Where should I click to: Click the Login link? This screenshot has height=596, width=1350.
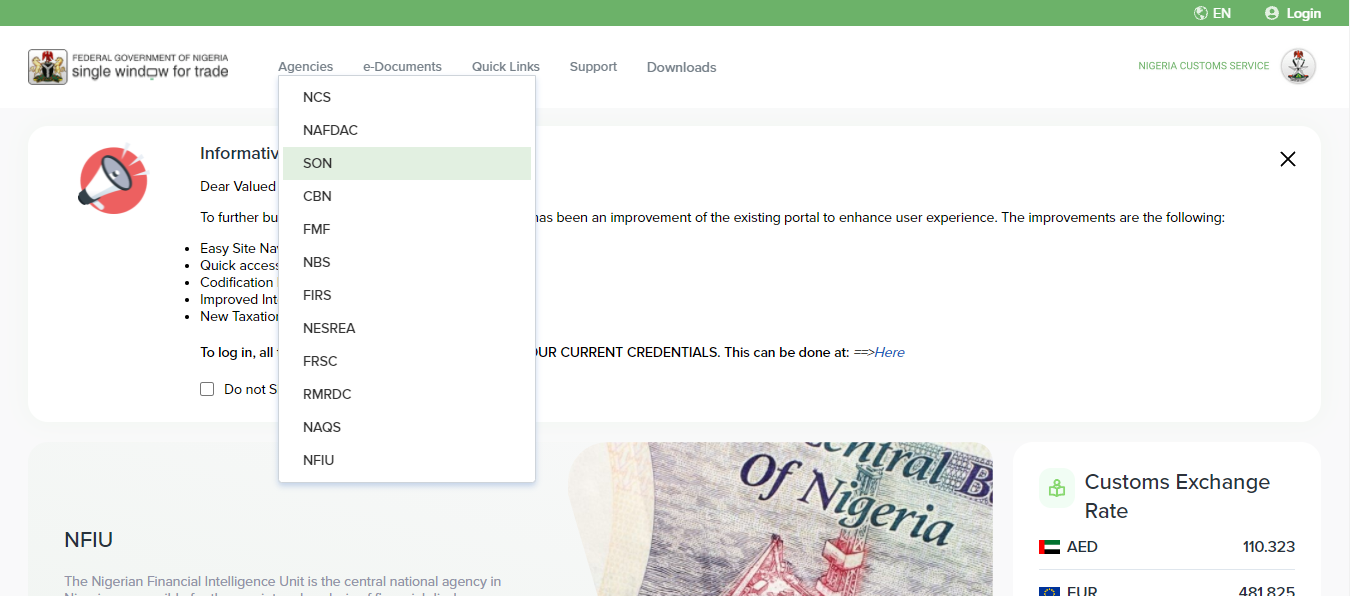coord(1304,13)
